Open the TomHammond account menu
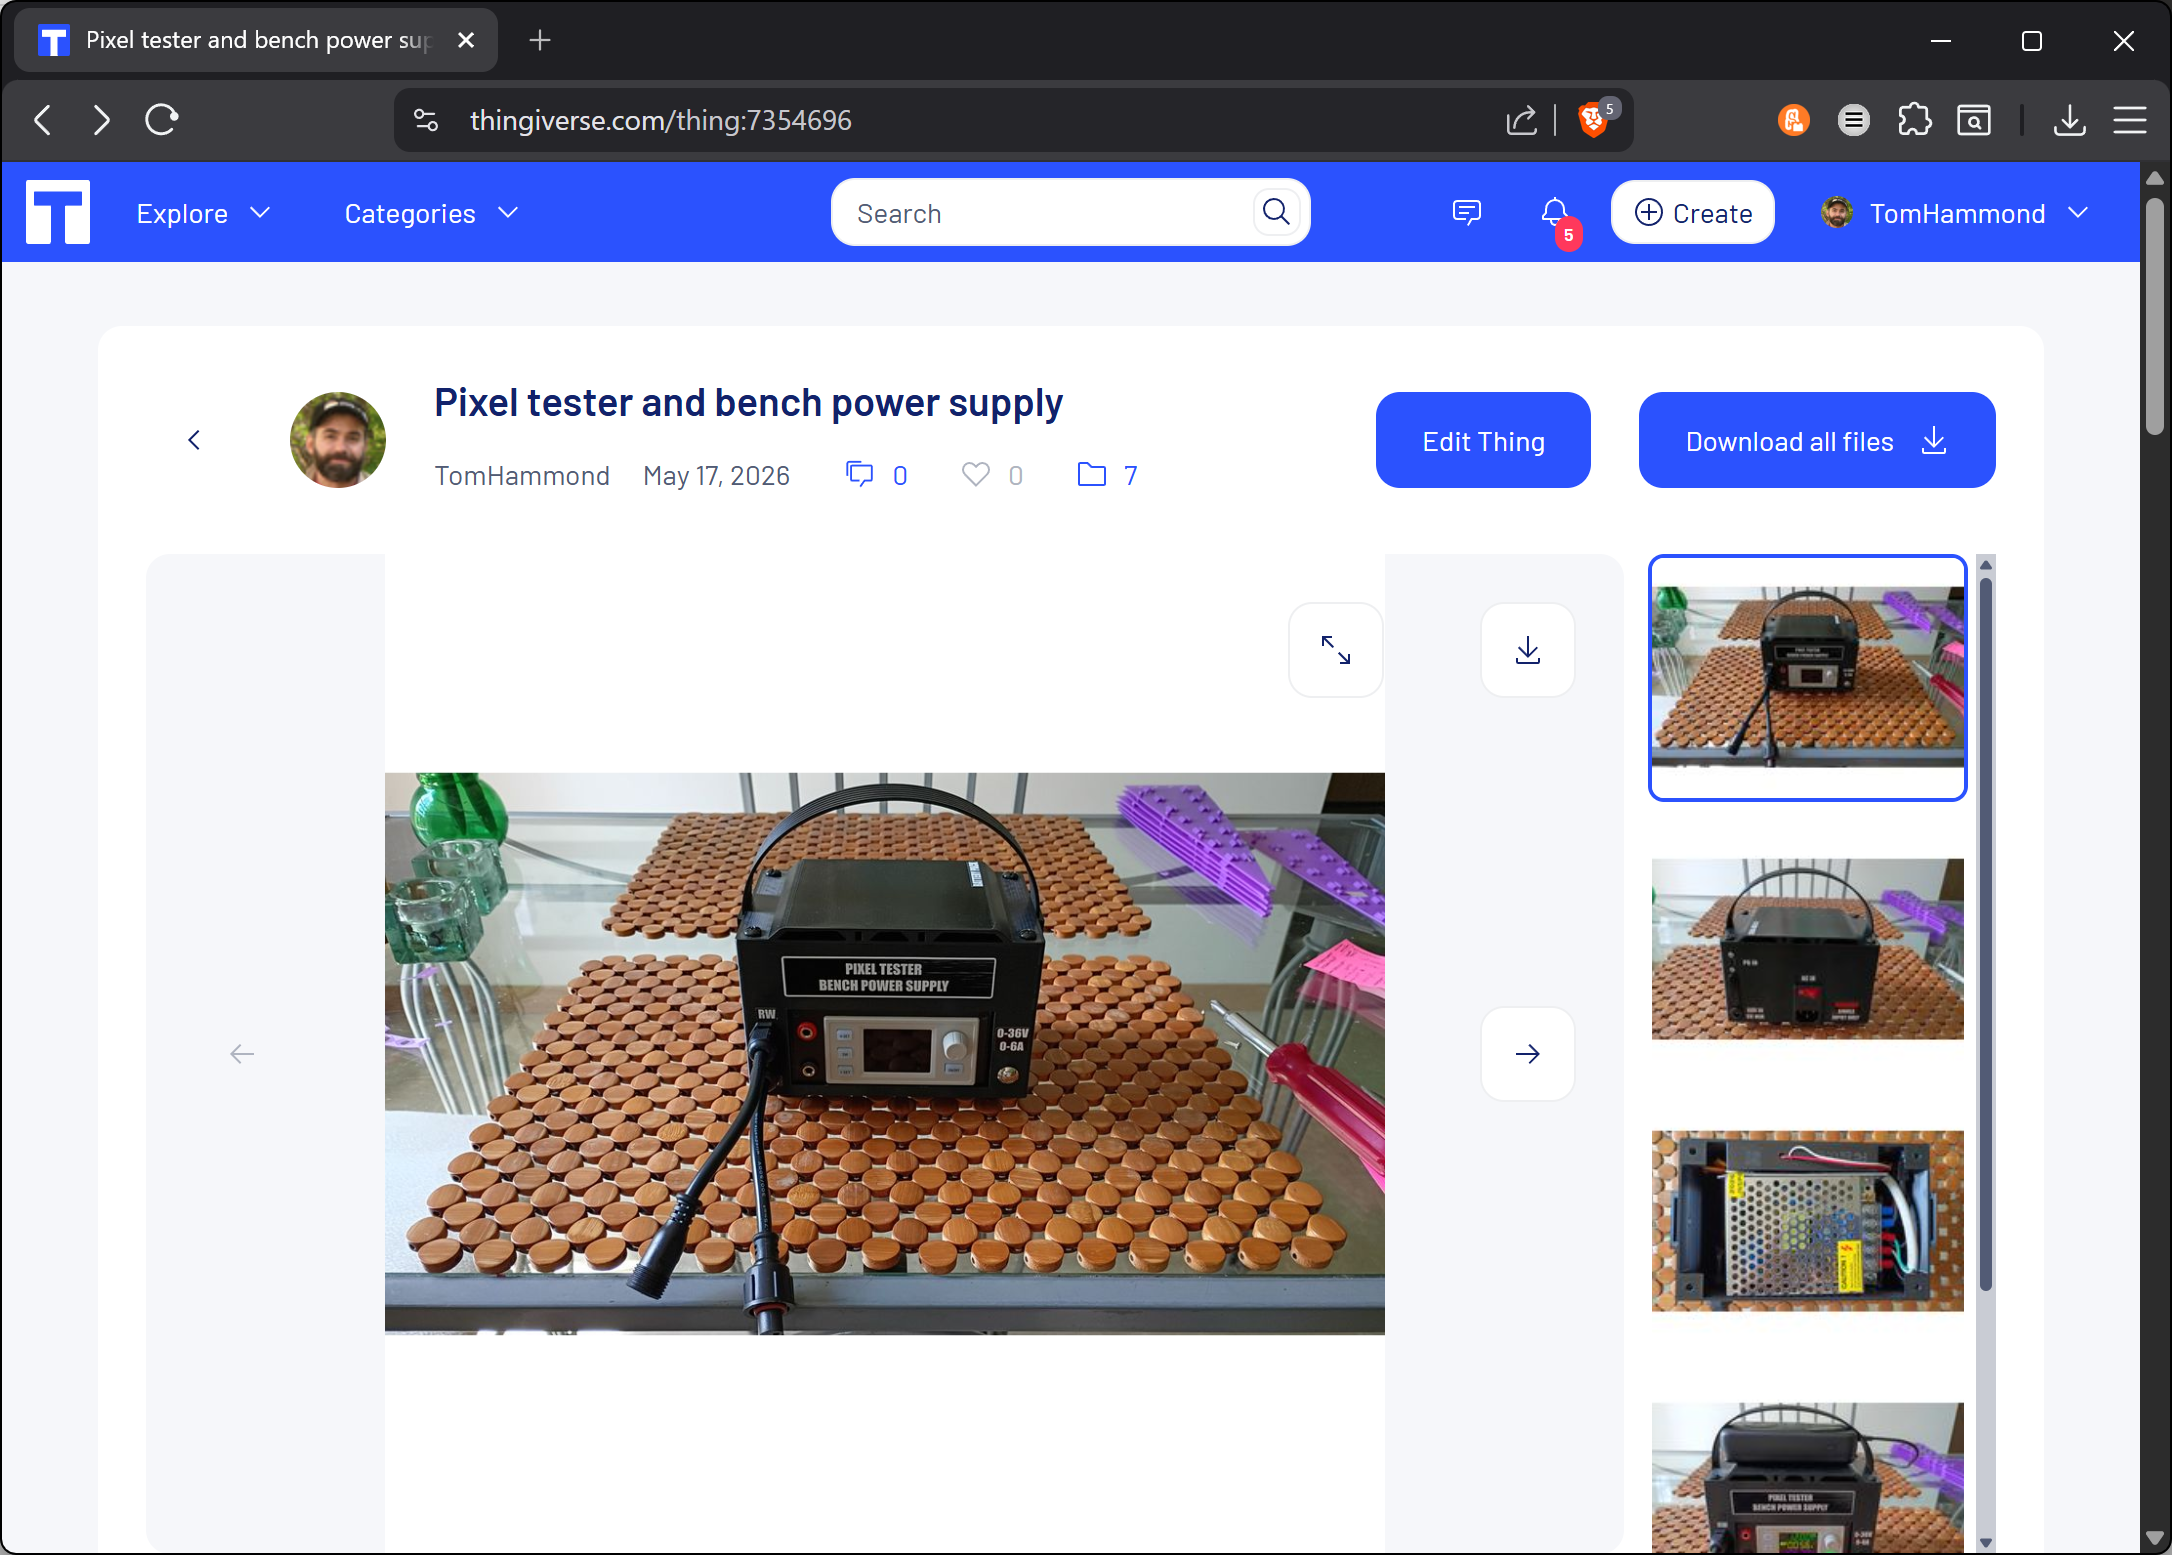2172x1555 pixels. coord(1955,213)
